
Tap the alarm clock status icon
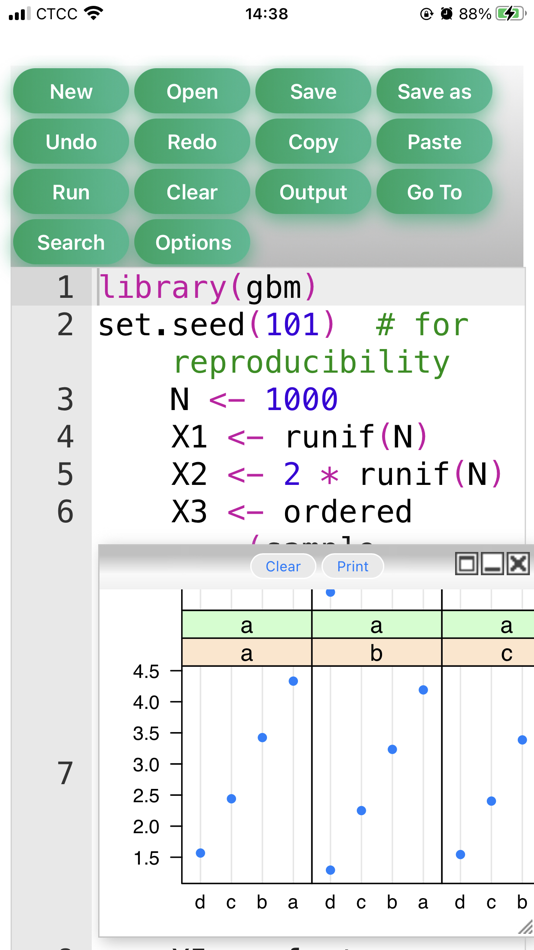(447, 13)
